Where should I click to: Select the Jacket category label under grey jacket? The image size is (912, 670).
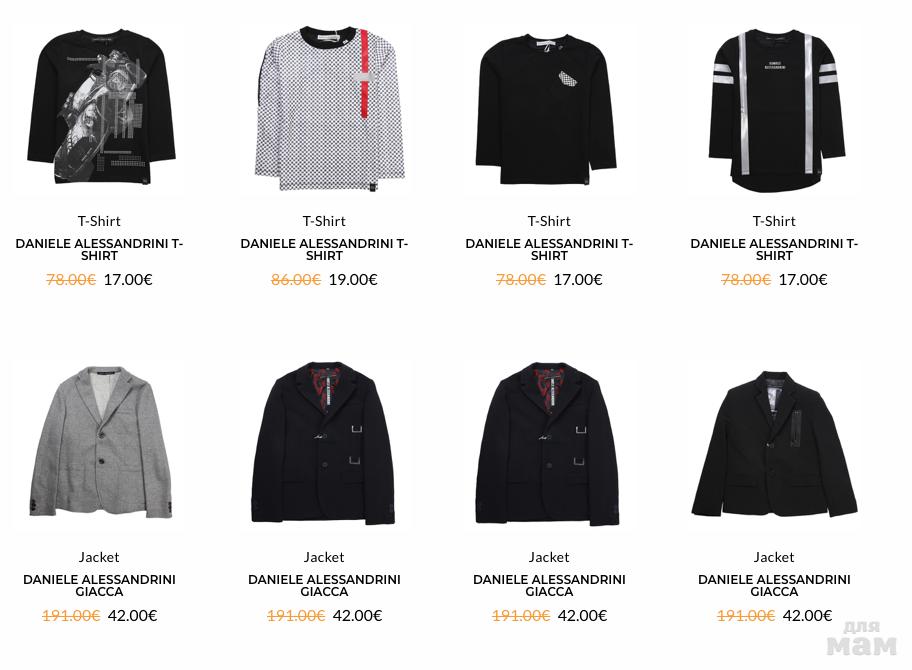[x=99, y=557]
